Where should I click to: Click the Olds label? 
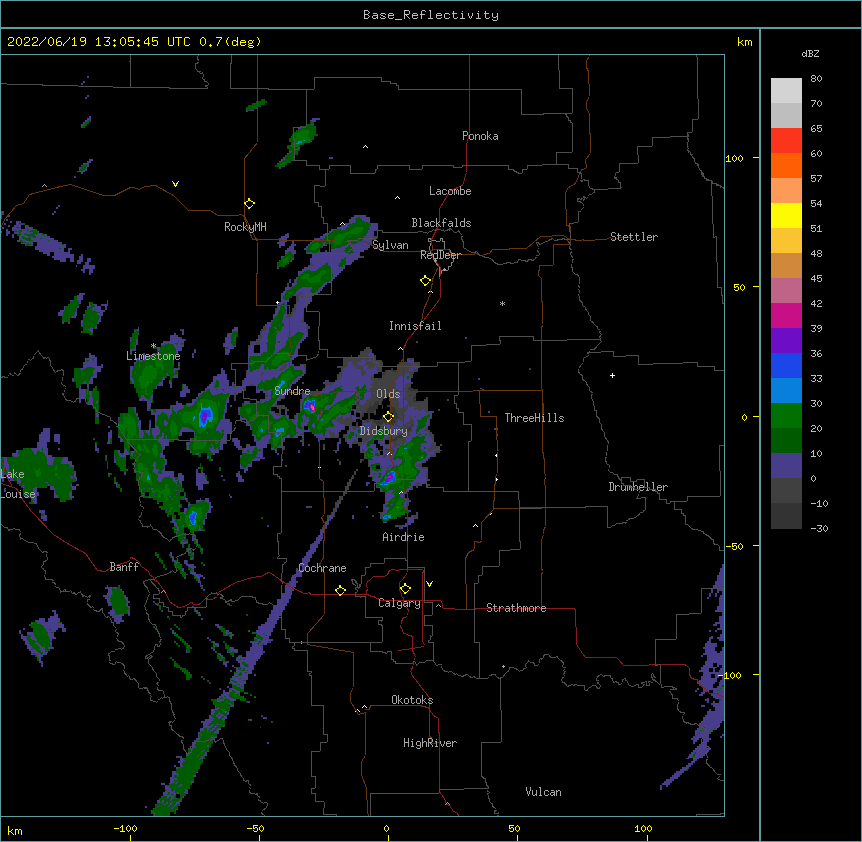pyautogui.click(x=388, y=394)
